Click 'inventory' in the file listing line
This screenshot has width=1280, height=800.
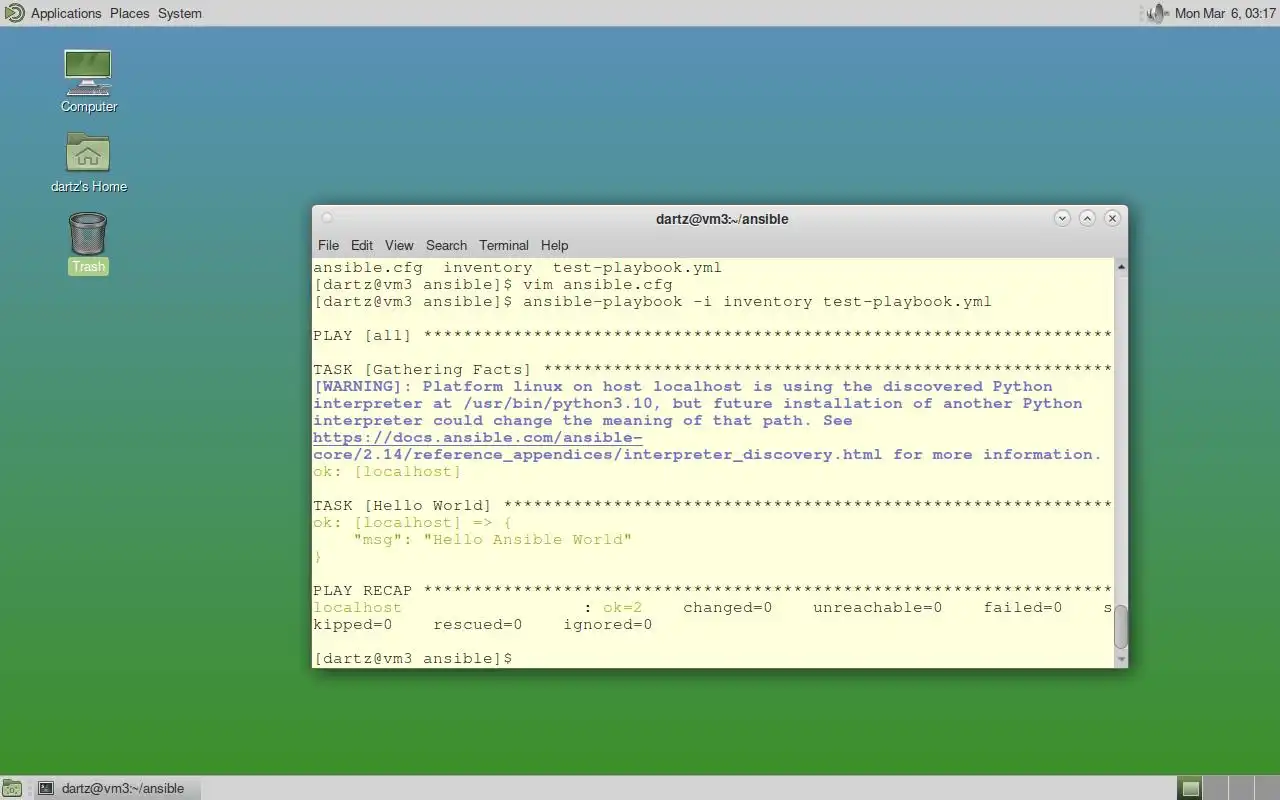(x=487, y=267)
